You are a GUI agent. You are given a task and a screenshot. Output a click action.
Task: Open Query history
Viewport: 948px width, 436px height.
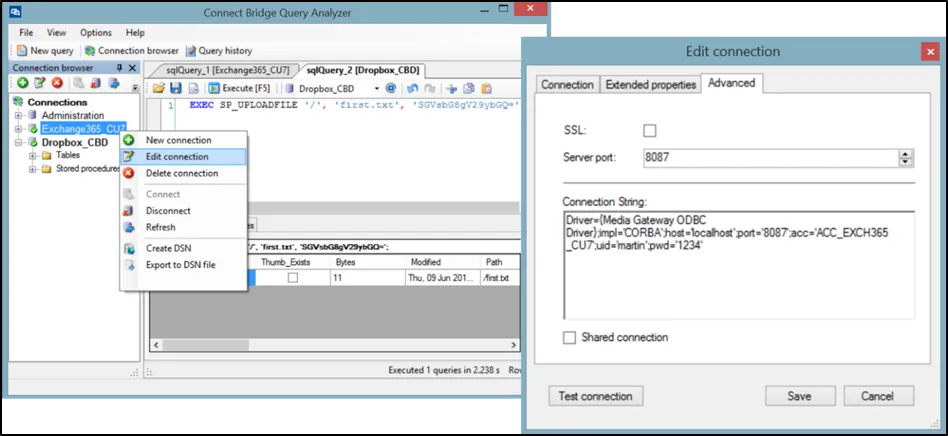tap(219, 51)
